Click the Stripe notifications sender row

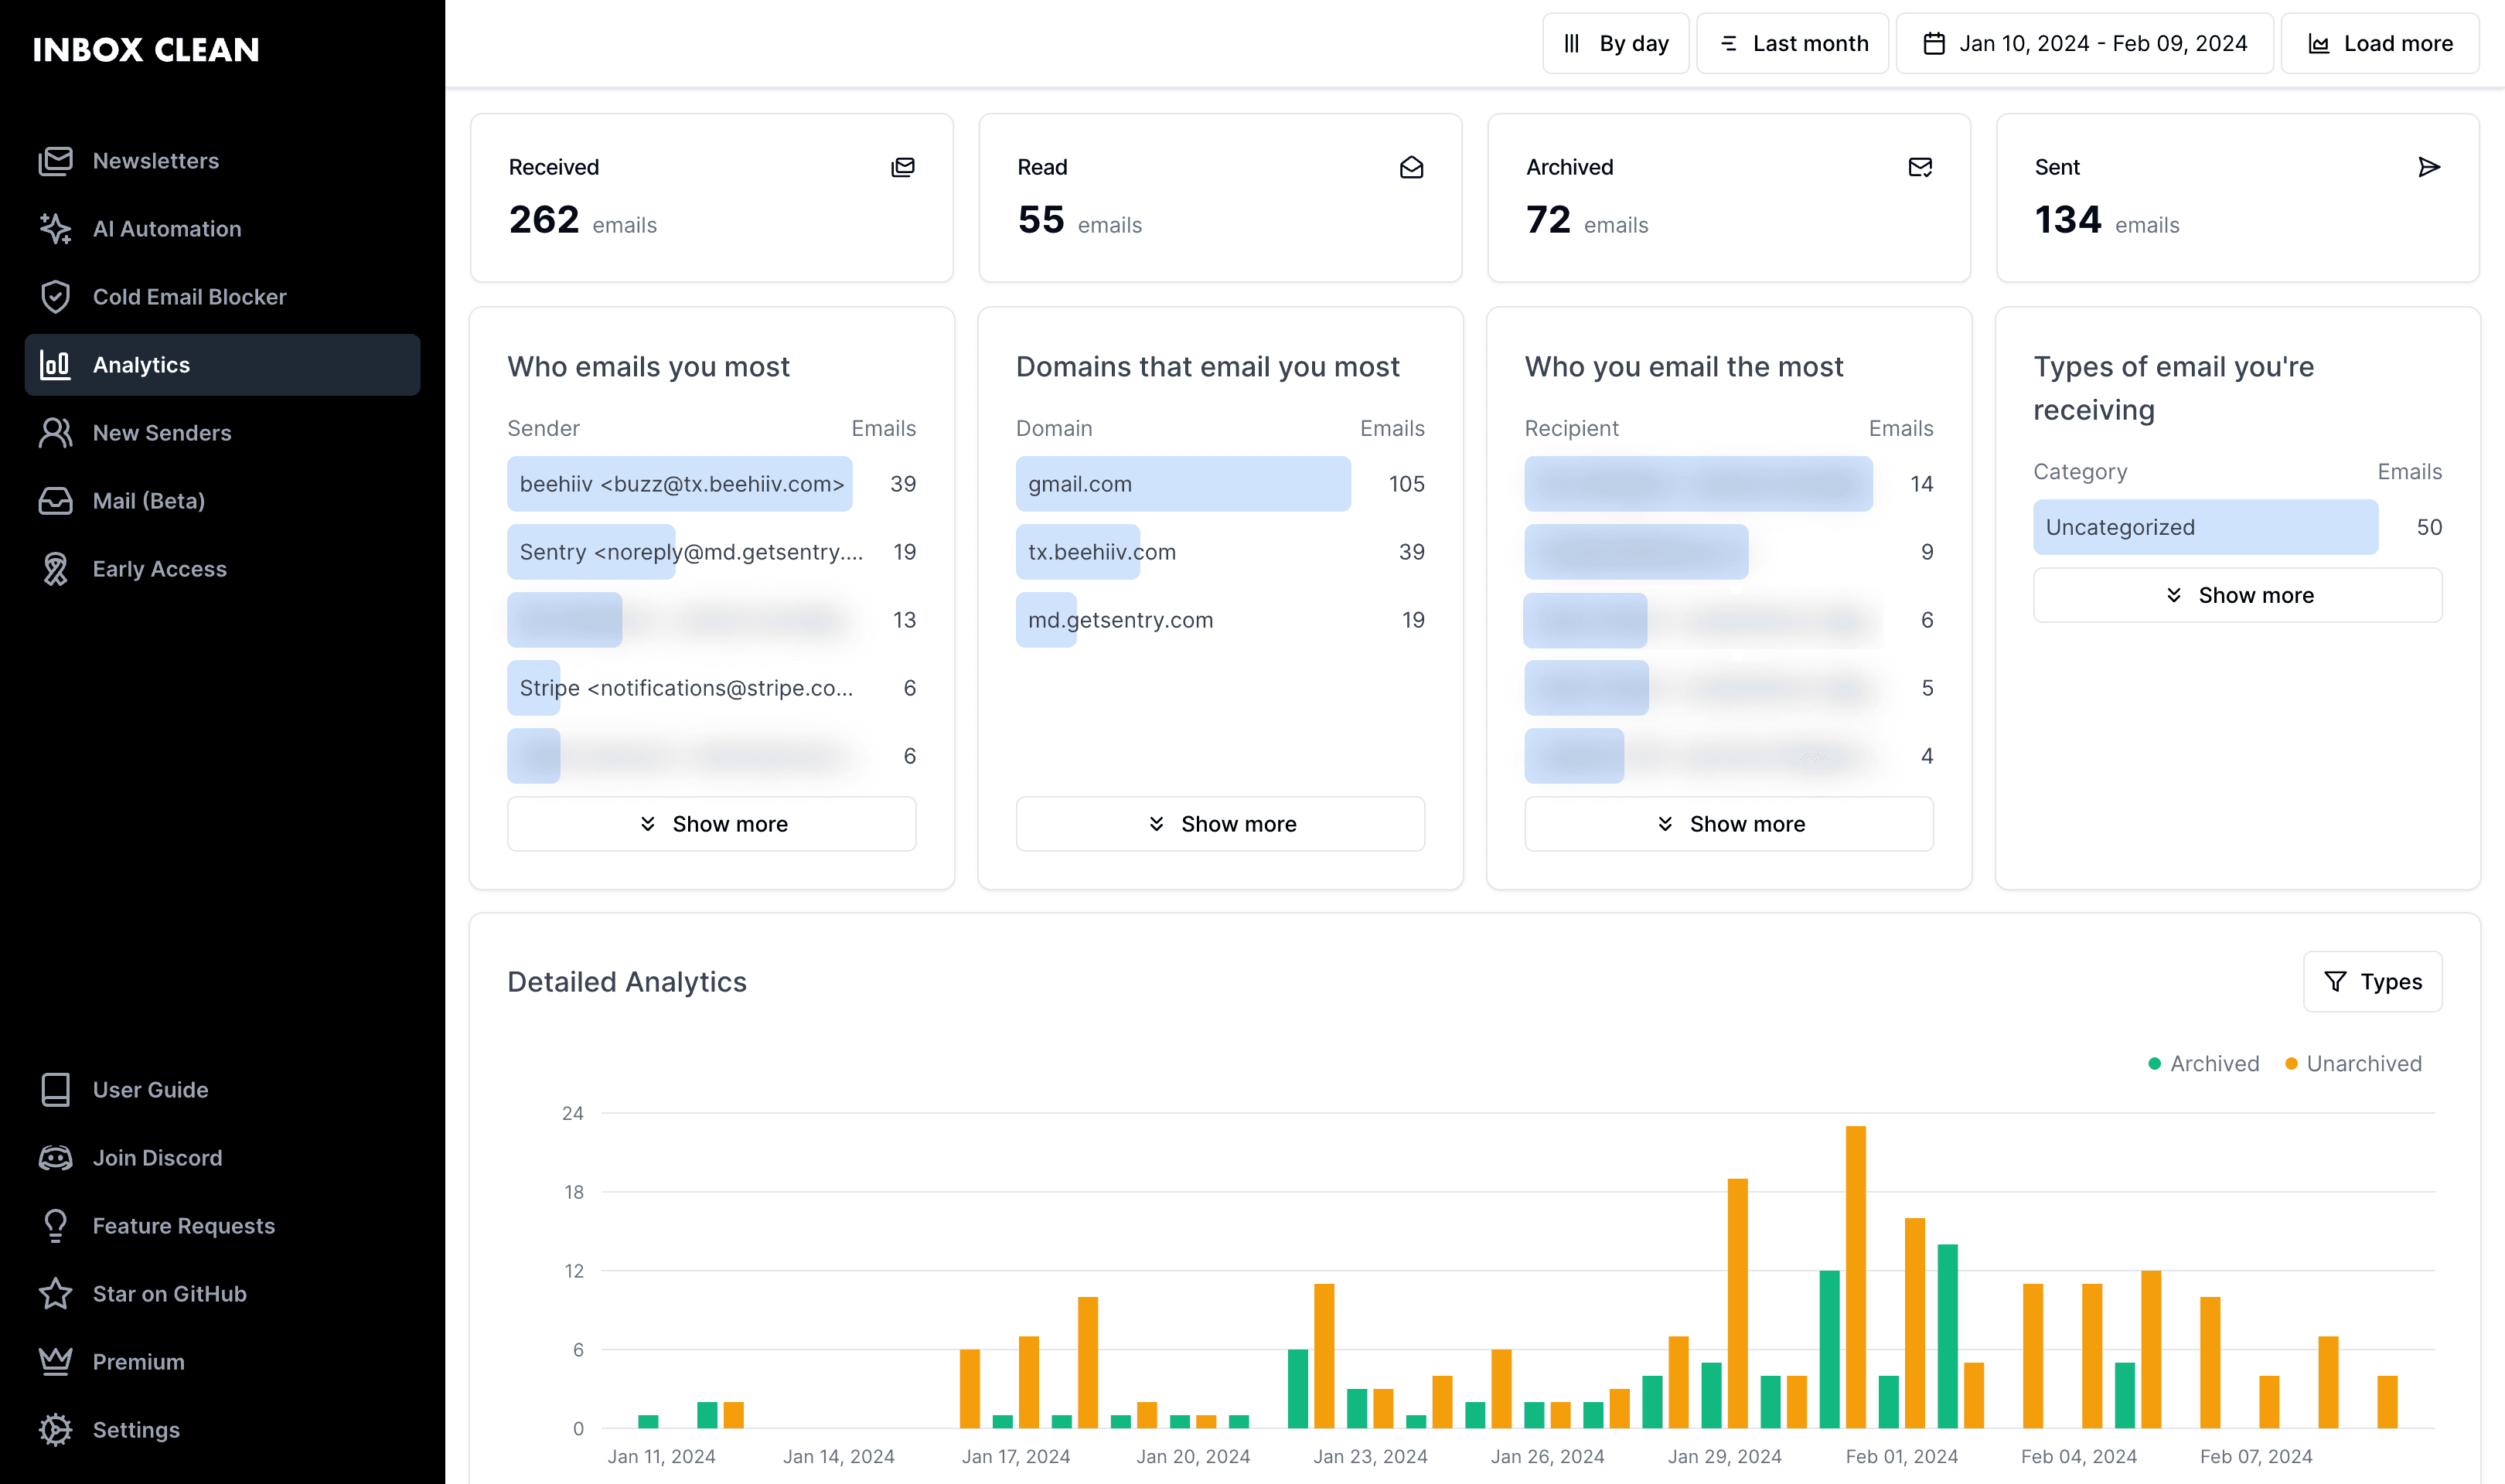pos(712,688)
